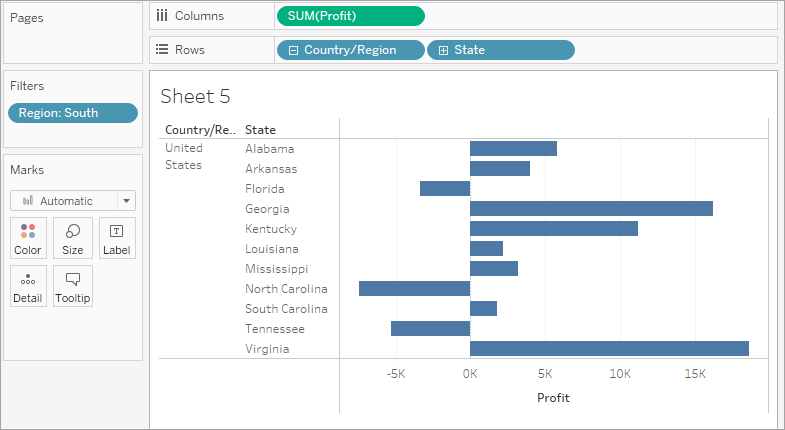Screen dimensions: 785x430
Task: Click the State column header
Action: pos(261,130)
